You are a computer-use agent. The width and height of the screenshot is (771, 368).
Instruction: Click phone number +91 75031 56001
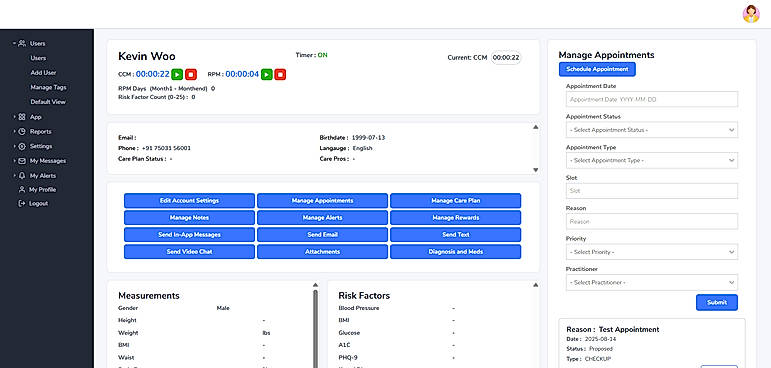point(166,148)
